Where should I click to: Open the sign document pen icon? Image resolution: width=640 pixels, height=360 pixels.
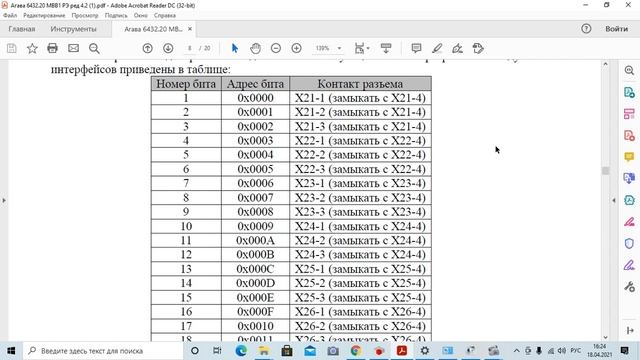[458, 48]
